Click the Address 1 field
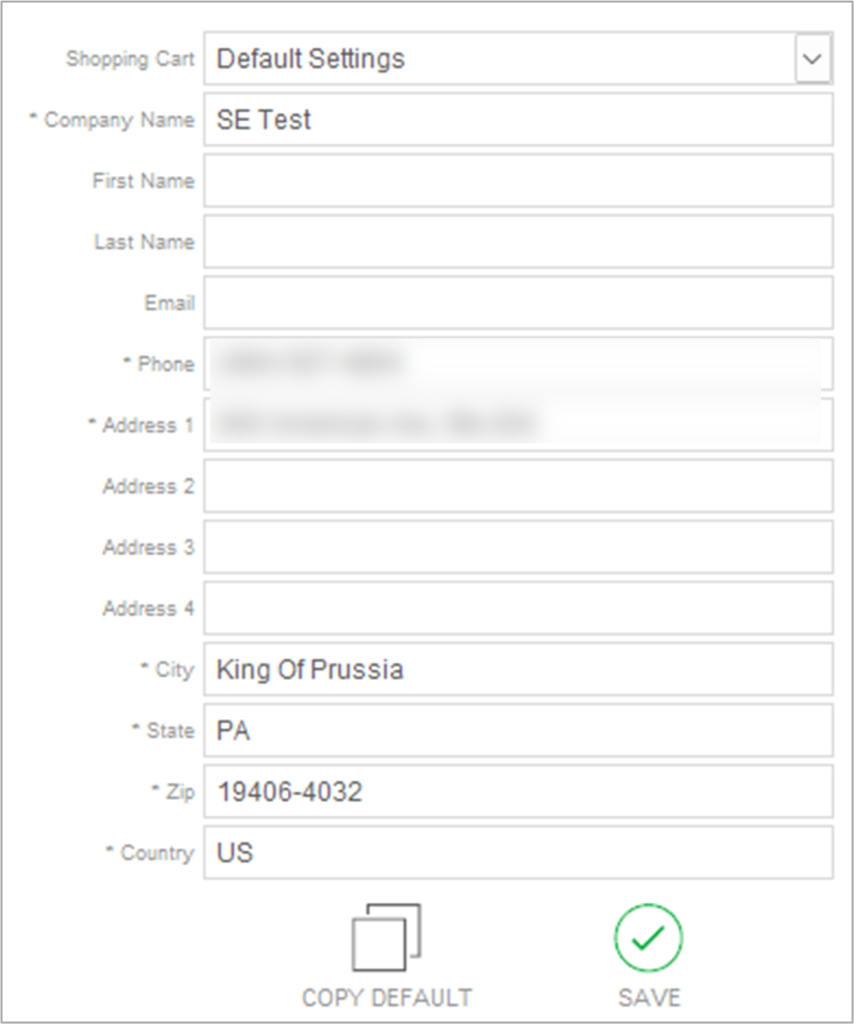 coord(517,424)
